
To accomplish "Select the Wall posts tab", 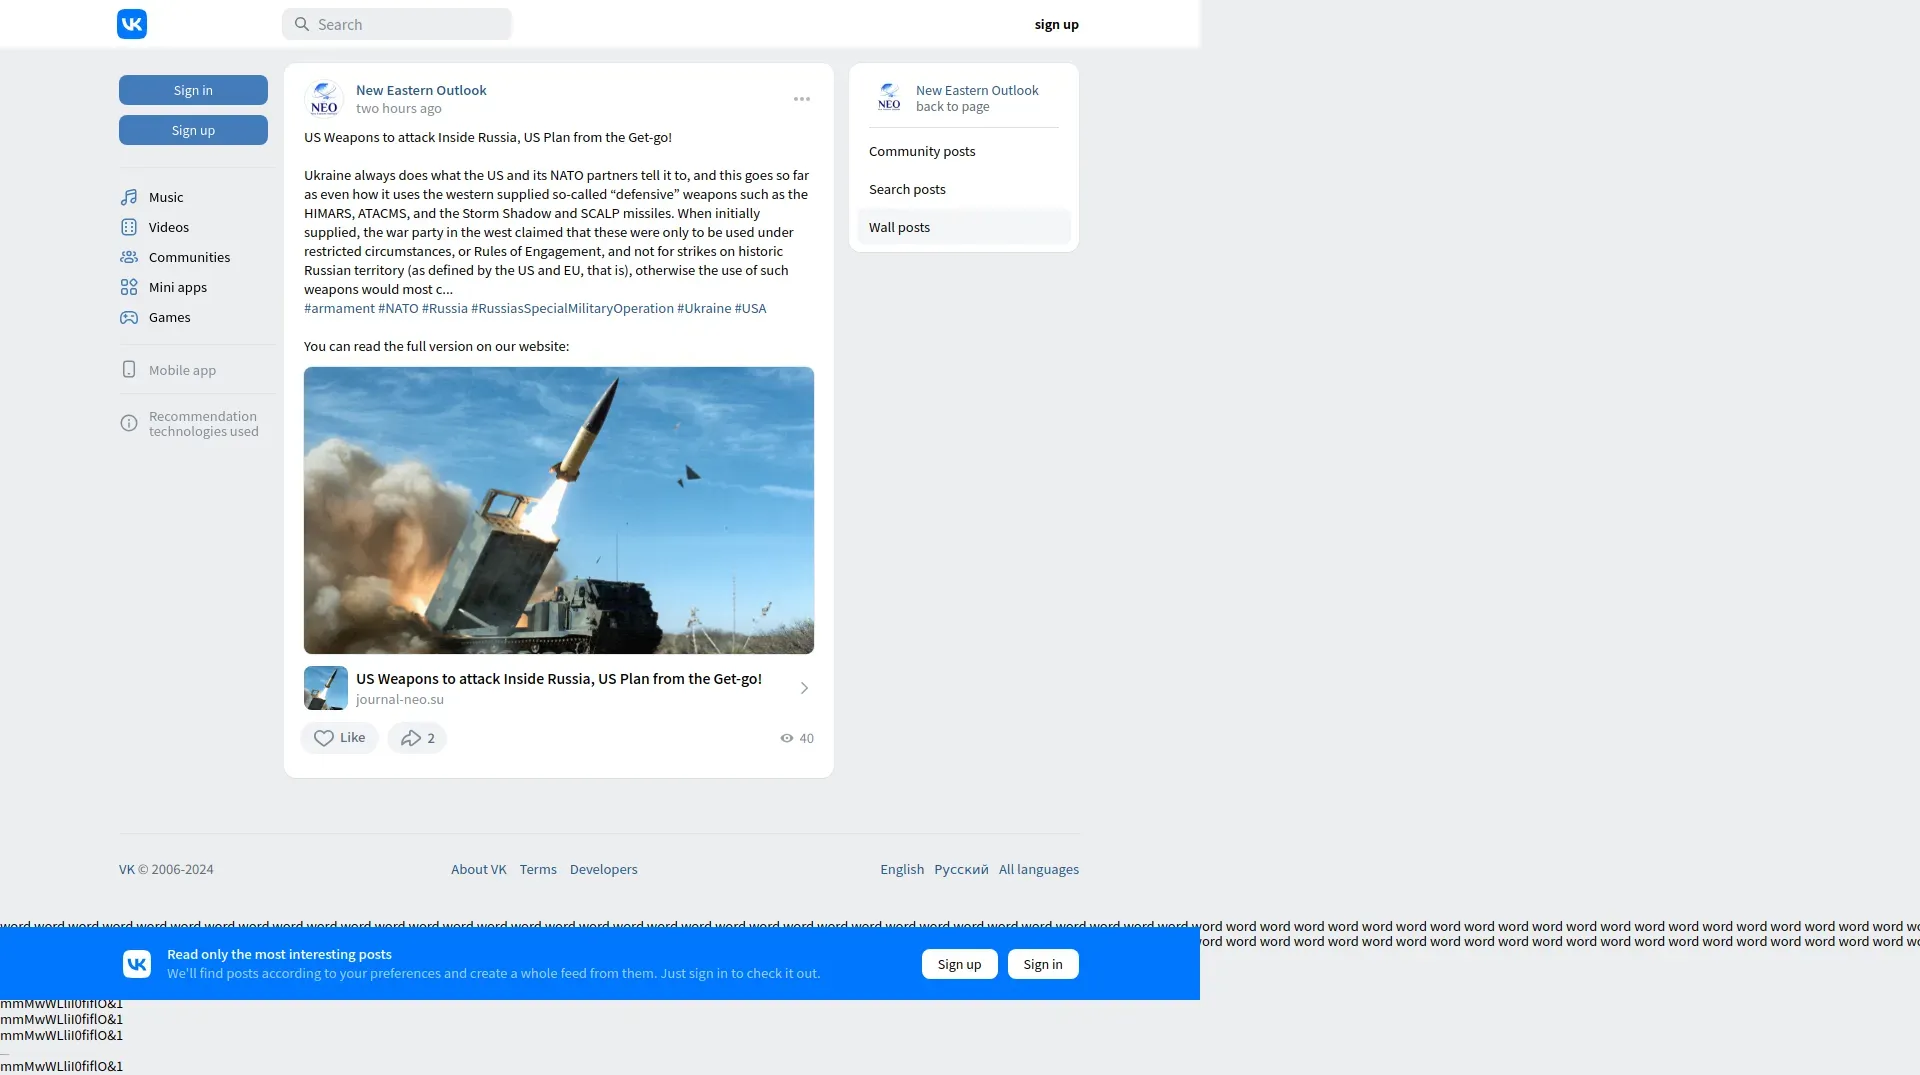I will tap(964, 227).
